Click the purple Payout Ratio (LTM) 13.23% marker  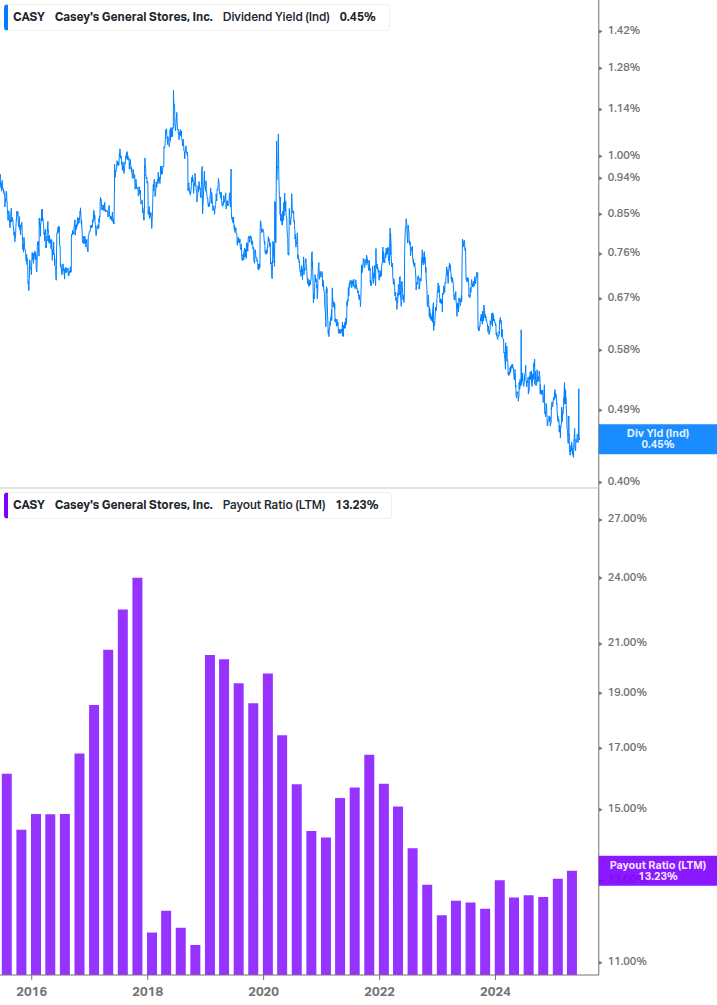(657, 871)
